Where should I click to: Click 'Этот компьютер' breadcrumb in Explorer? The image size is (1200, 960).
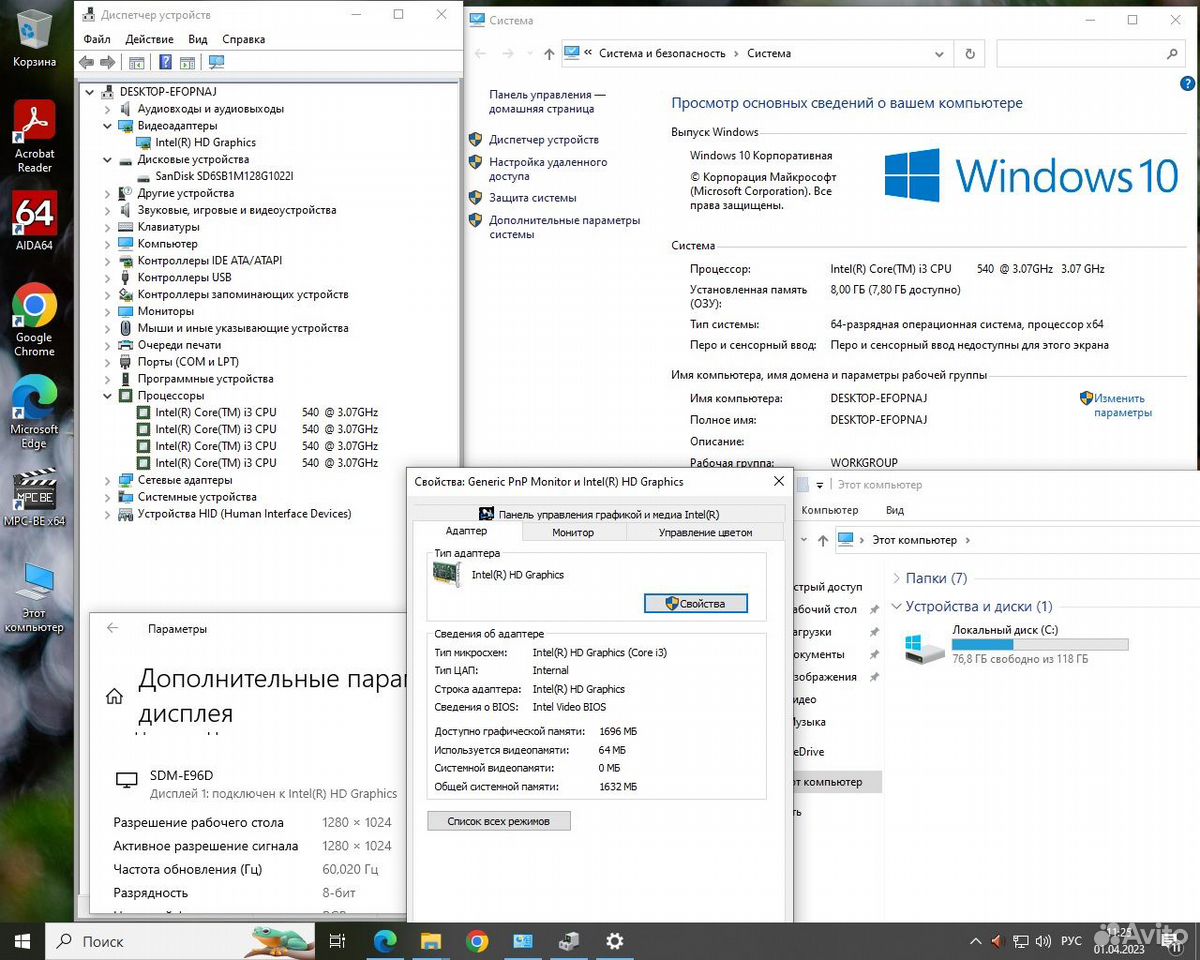[914, 540]
